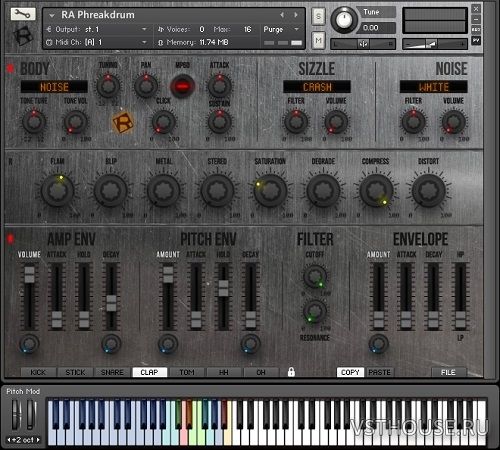Image resolution: width=500 pixels, height=450 pixels.
Task: Adjust the Tone Tune knob
Action: click(34, 121)
